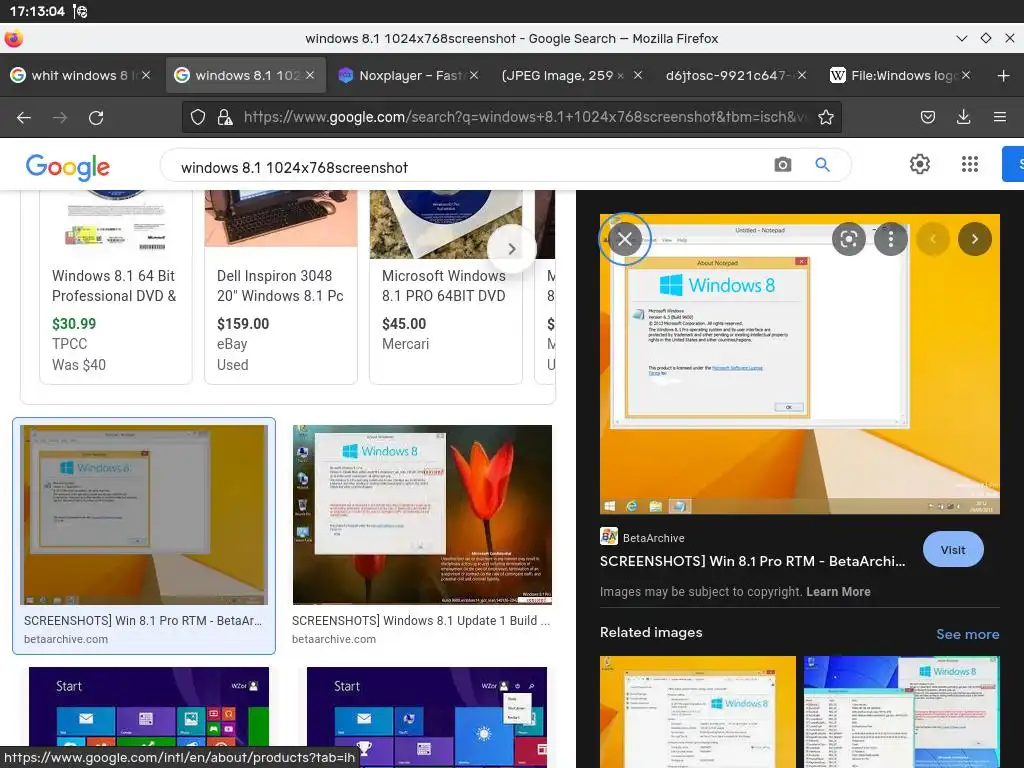Close the image preview panel
1024x768 pixels.
pyautogui.click(x=625, y=239)
